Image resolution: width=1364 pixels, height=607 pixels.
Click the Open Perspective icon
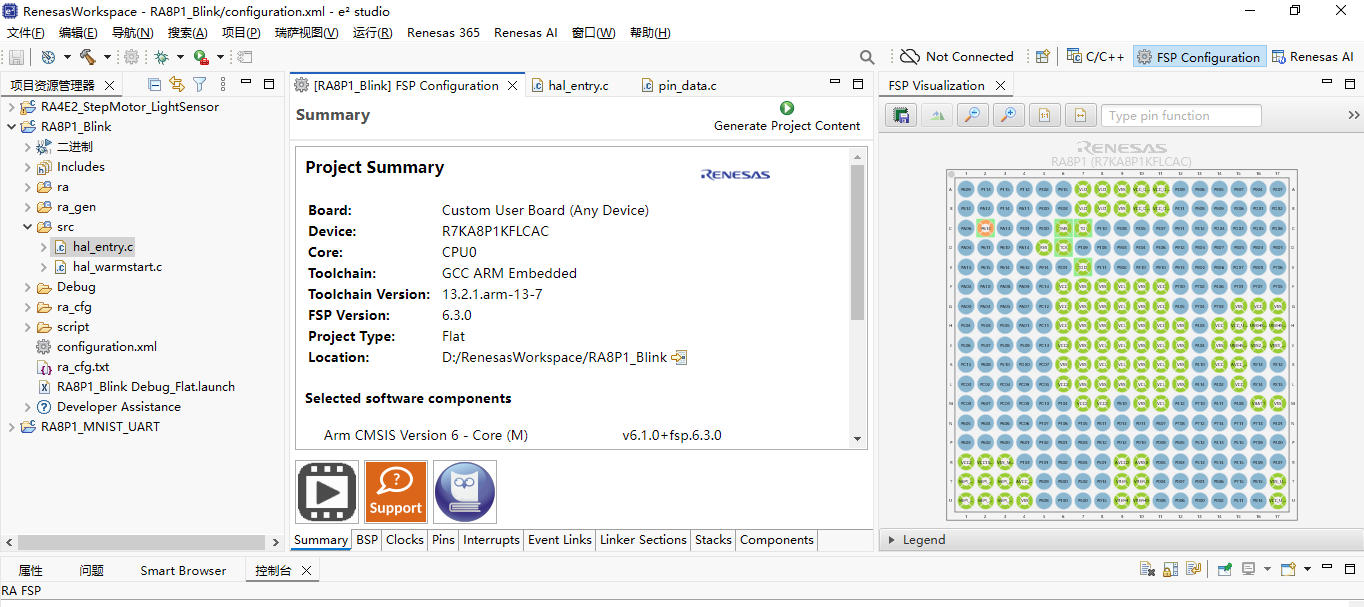[1042, 57]
